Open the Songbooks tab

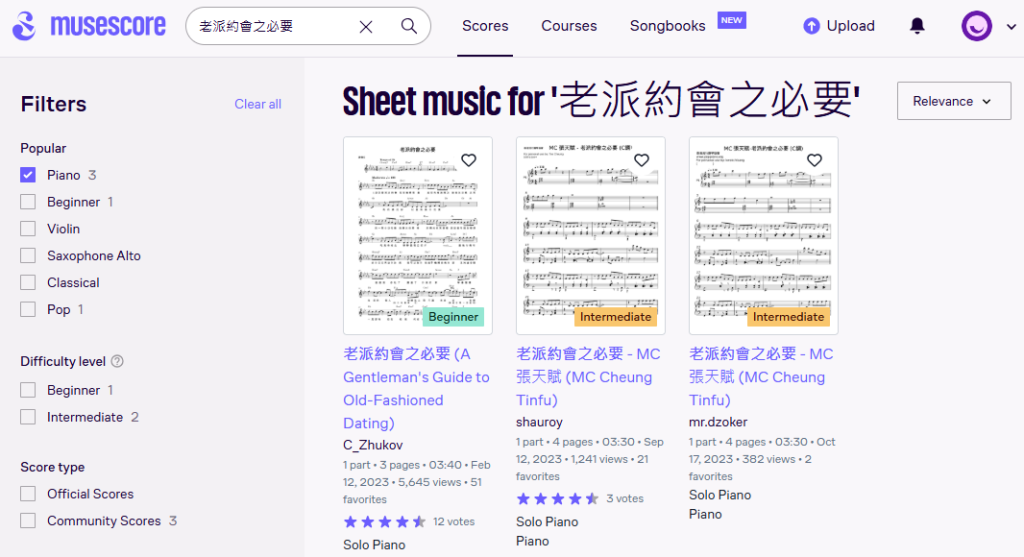[x=667, y=26]
